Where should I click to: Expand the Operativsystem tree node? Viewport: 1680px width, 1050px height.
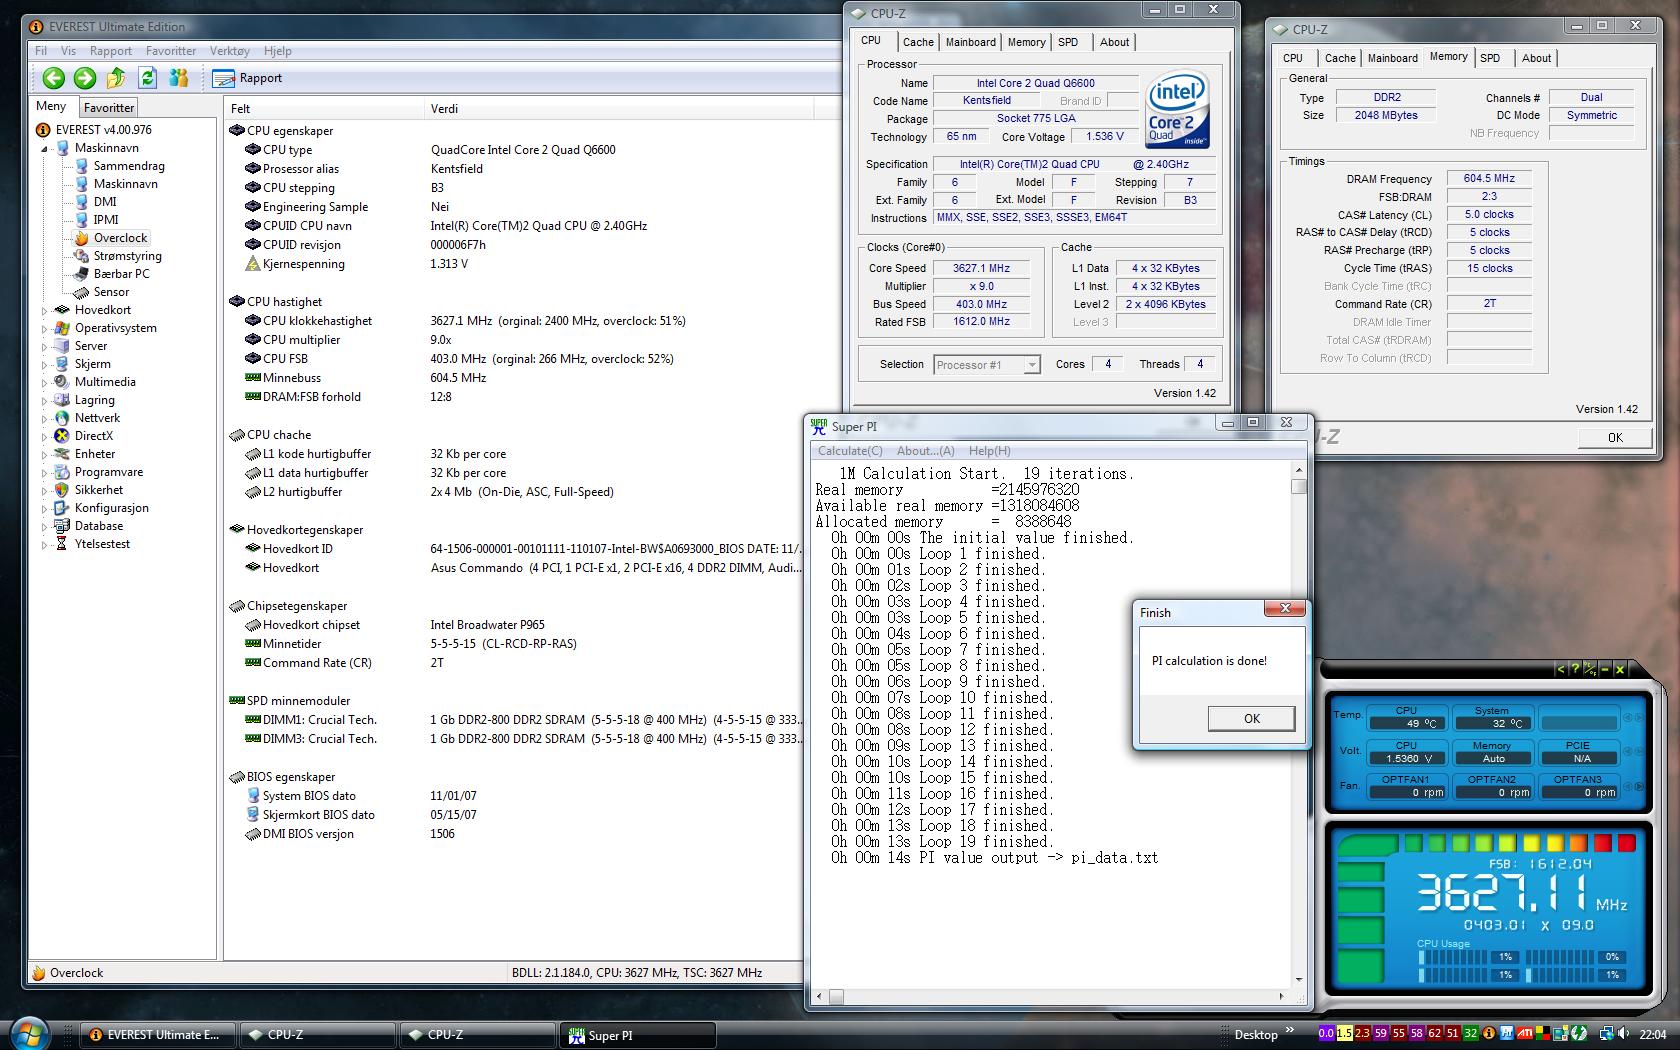click(44, 328)
